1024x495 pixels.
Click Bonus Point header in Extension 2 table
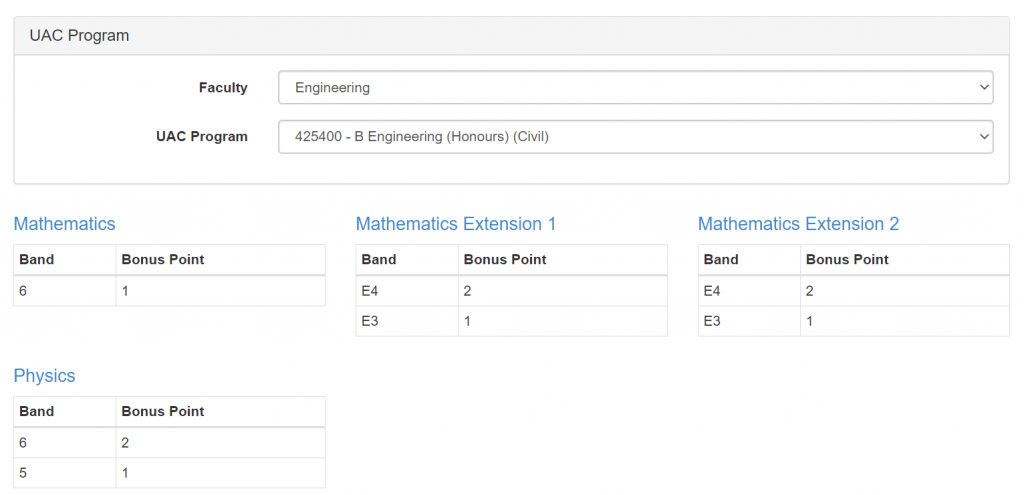pyautogui.click(x=847, y=260)
